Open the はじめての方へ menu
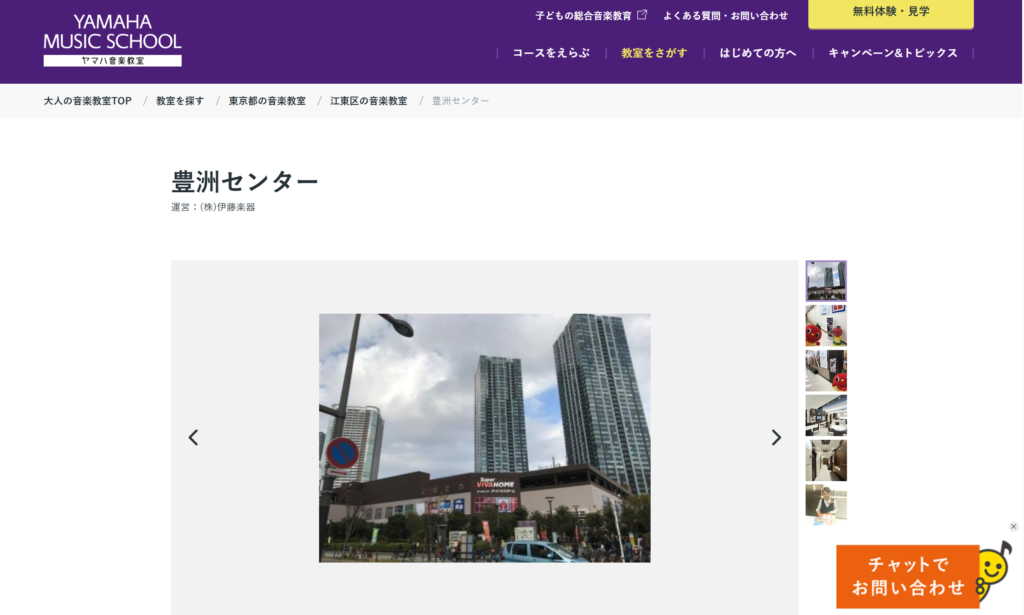This screenshot has width=1024, height=615. pyautogui.click(x=758, y=53)
